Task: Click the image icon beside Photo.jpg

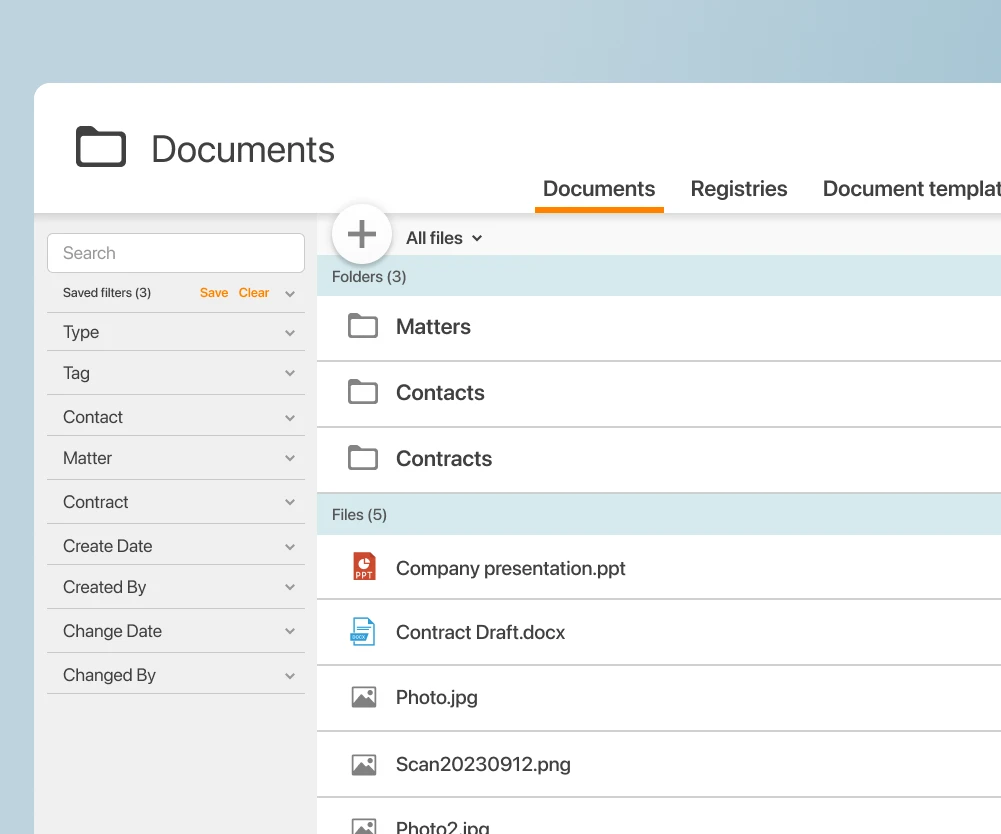Action: (364, 697)
